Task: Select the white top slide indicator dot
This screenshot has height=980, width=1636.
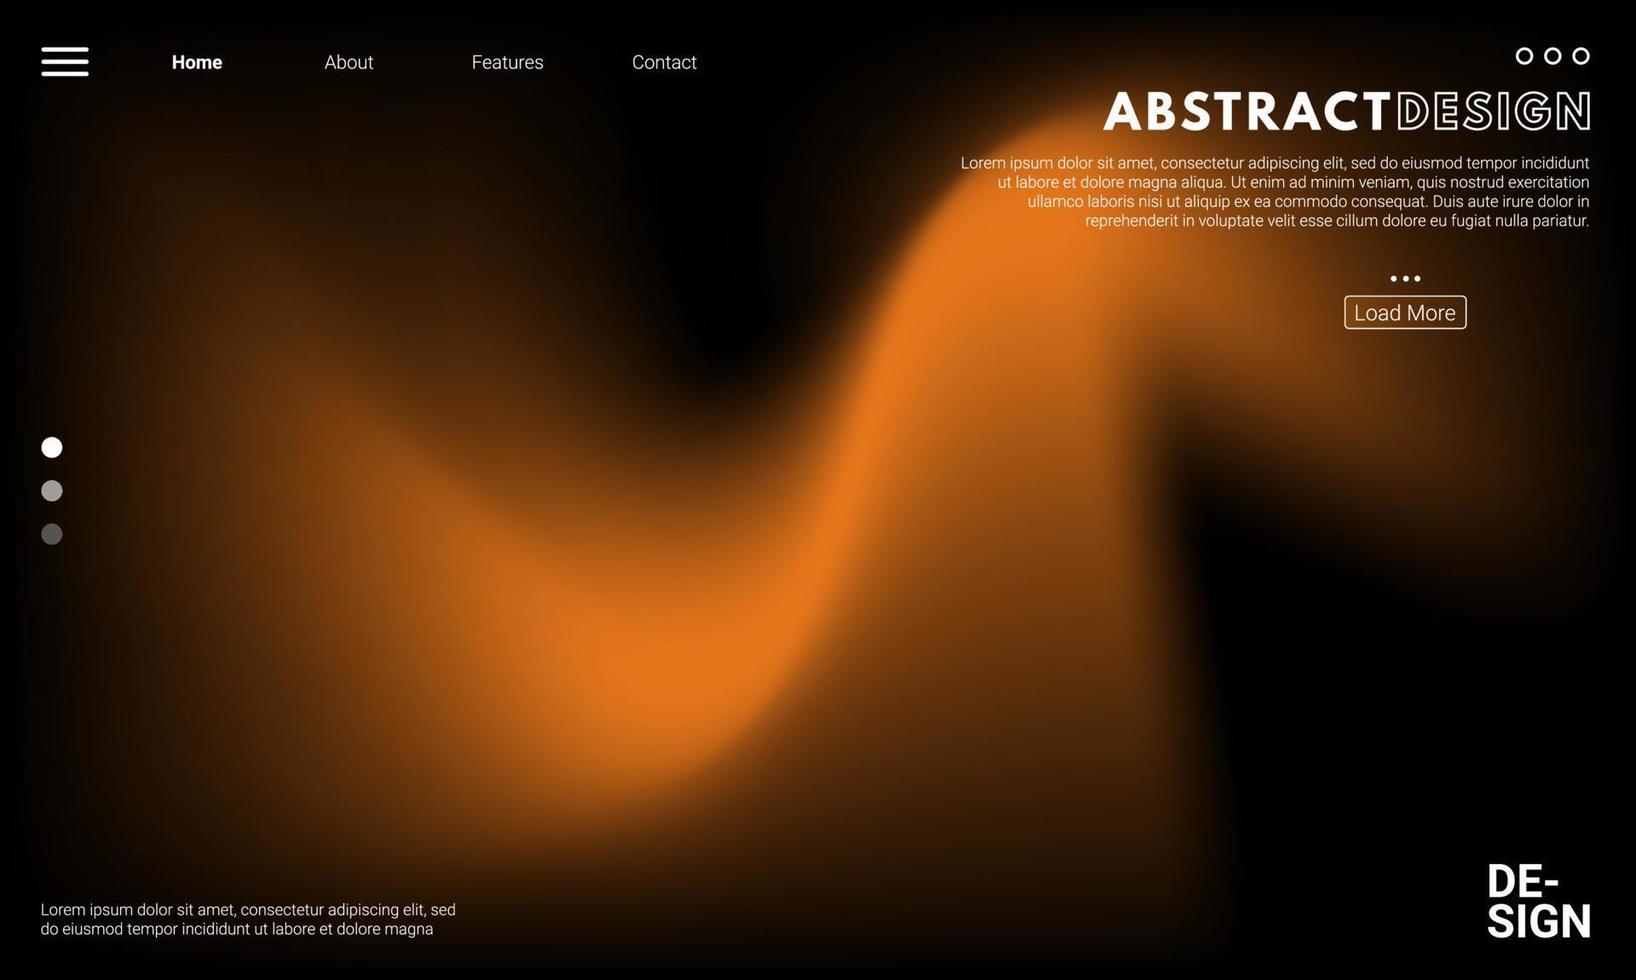Action: pos(52,447)
